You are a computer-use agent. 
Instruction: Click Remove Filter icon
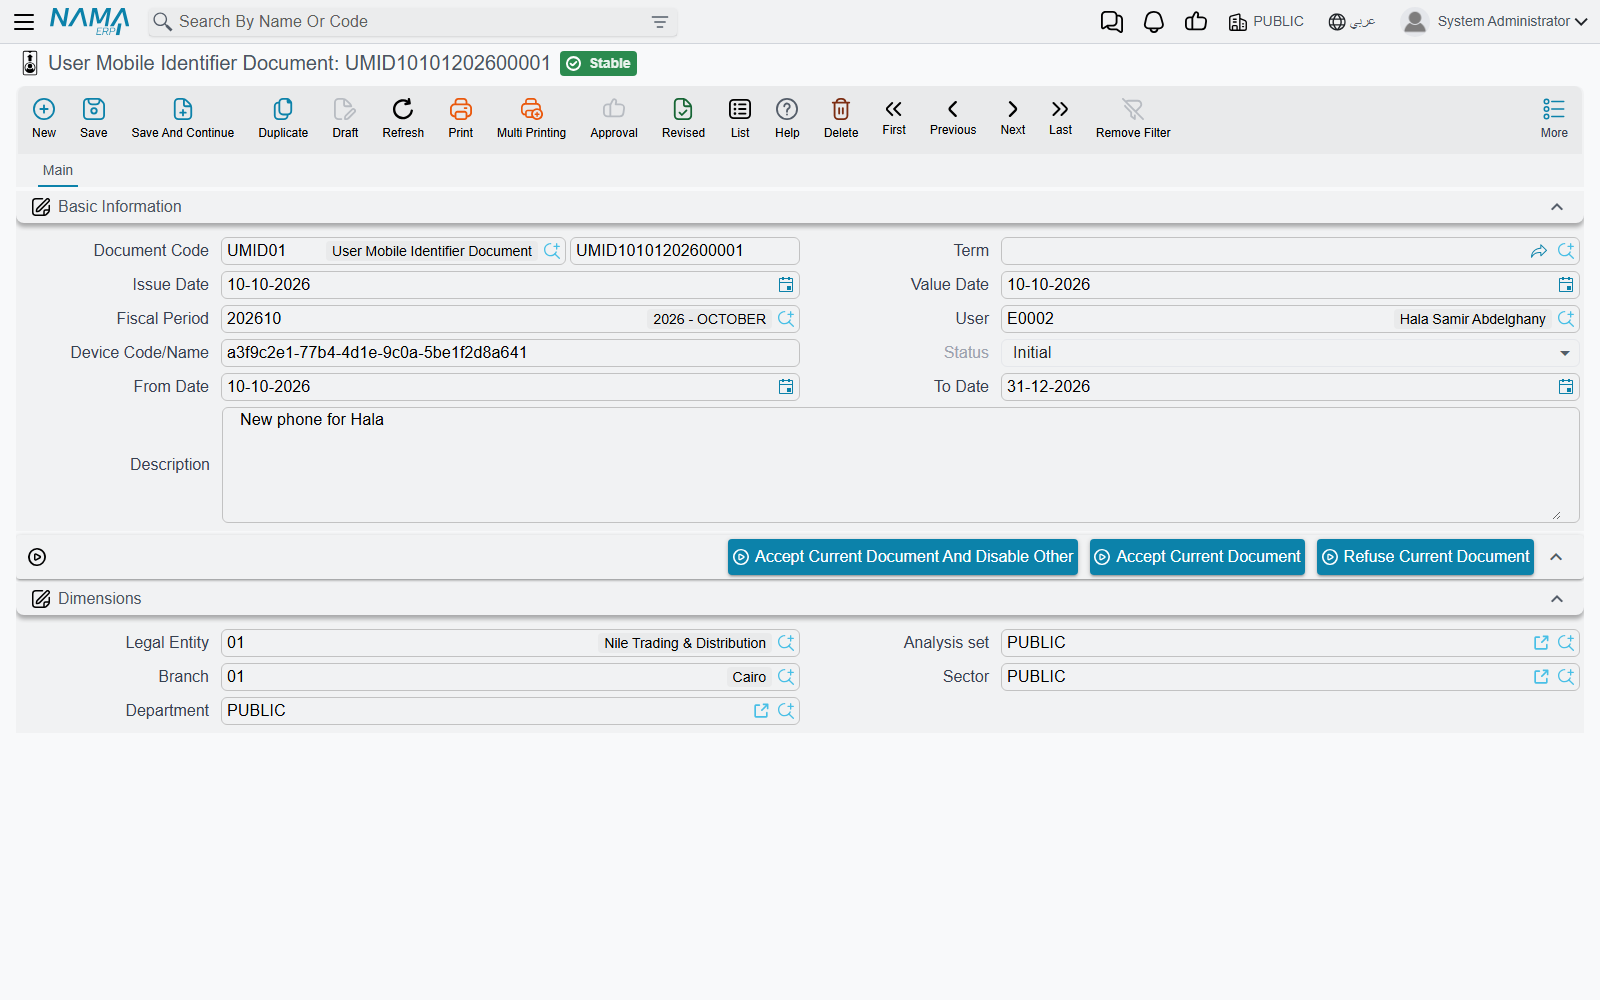click(1133, 118)
